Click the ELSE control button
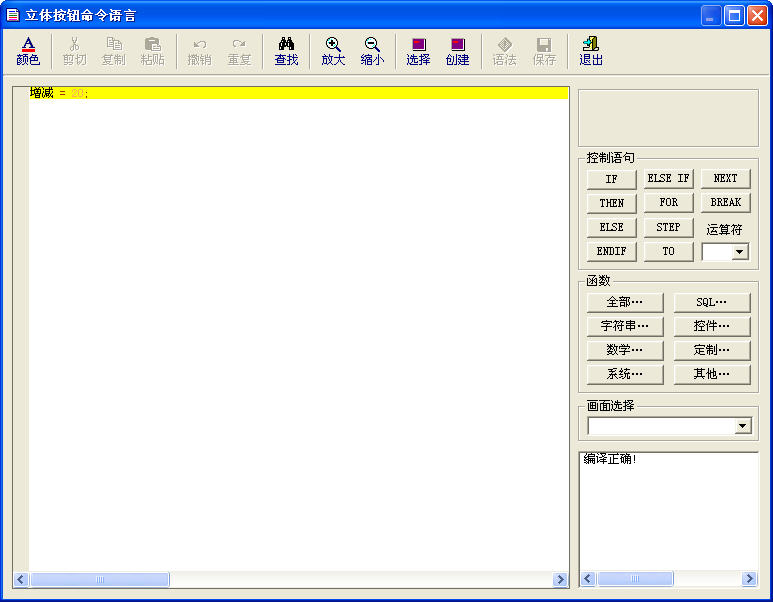Screen dimensions: 773x602 pyautogui.click(x=611, y=227)
